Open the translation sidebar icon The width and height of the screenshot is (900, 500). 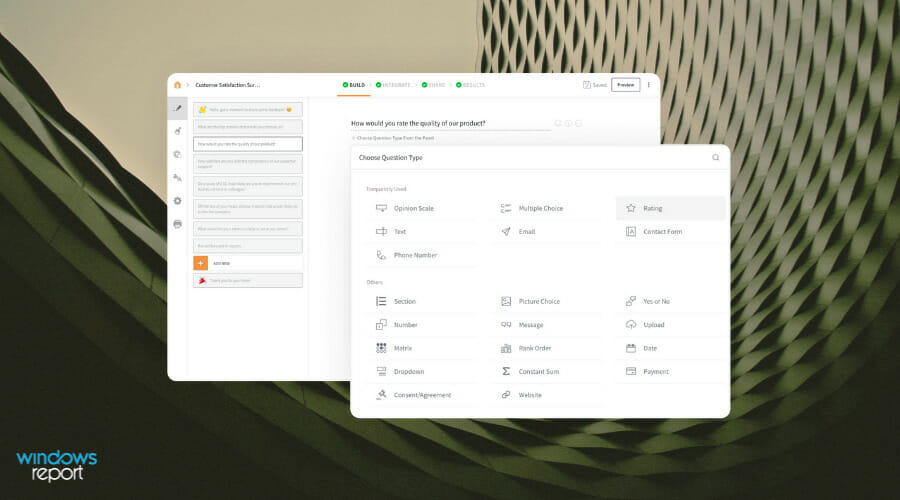pos(177,177)
